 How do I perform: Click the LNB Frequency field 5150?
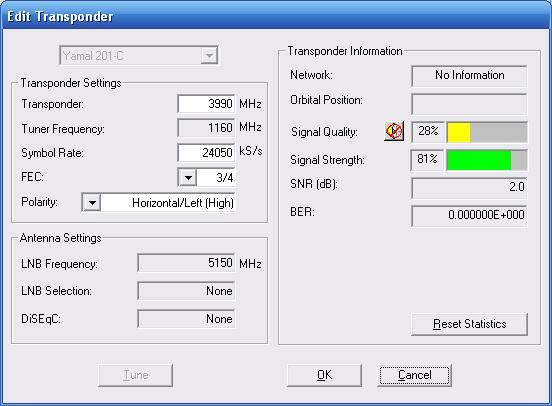[x=186, y=263]
